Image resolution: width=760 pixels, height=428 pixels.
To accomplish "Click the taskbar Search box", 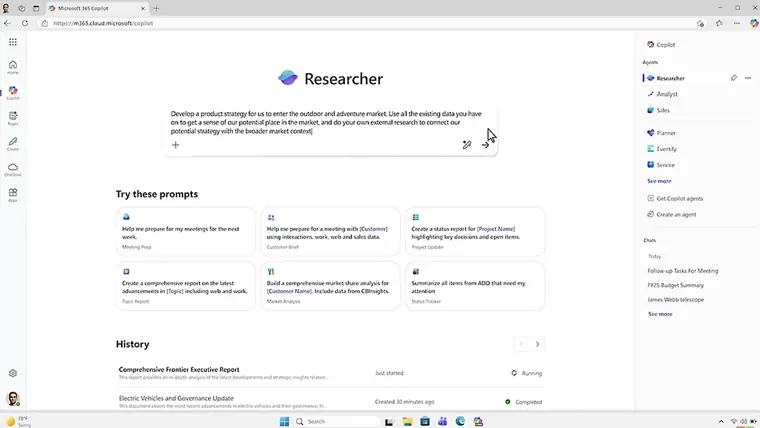I will click(336, 421).
